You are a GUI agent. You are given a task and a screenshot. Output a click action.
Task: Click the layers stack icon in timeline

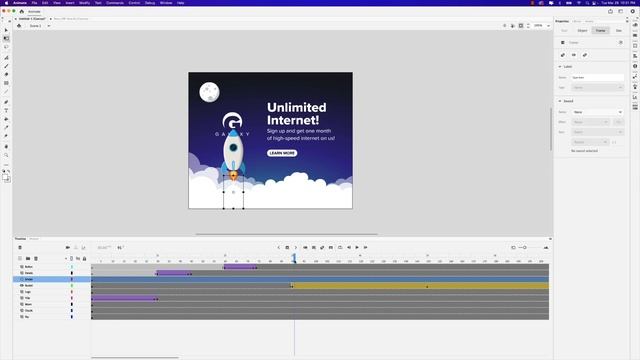[x=20, y=247]
